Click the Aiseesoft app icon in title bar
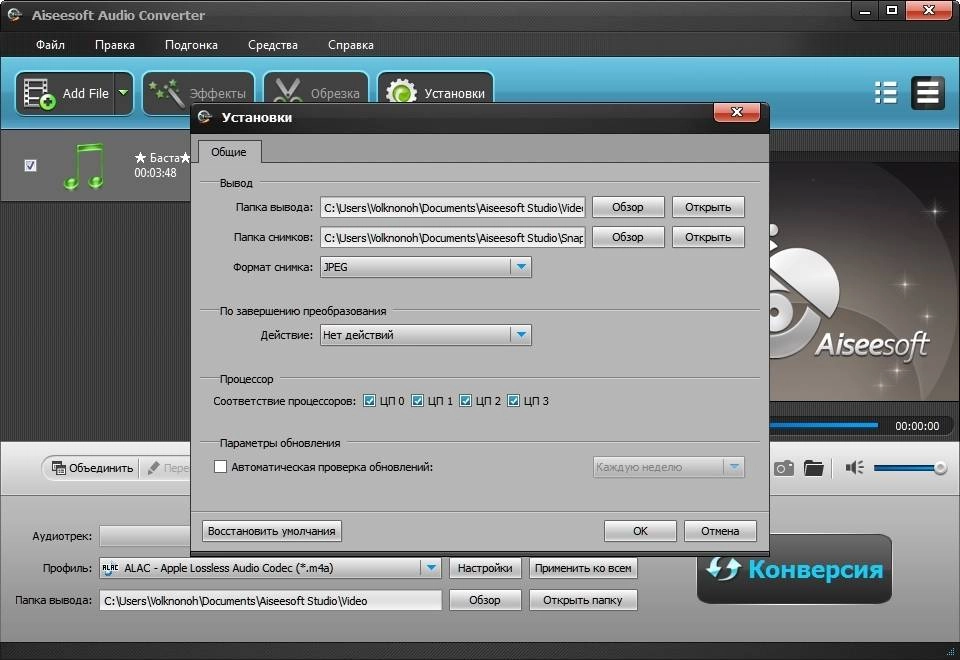The width and height of the screenshot is (960, 660). pyautogui.click(x=13, y=15)
